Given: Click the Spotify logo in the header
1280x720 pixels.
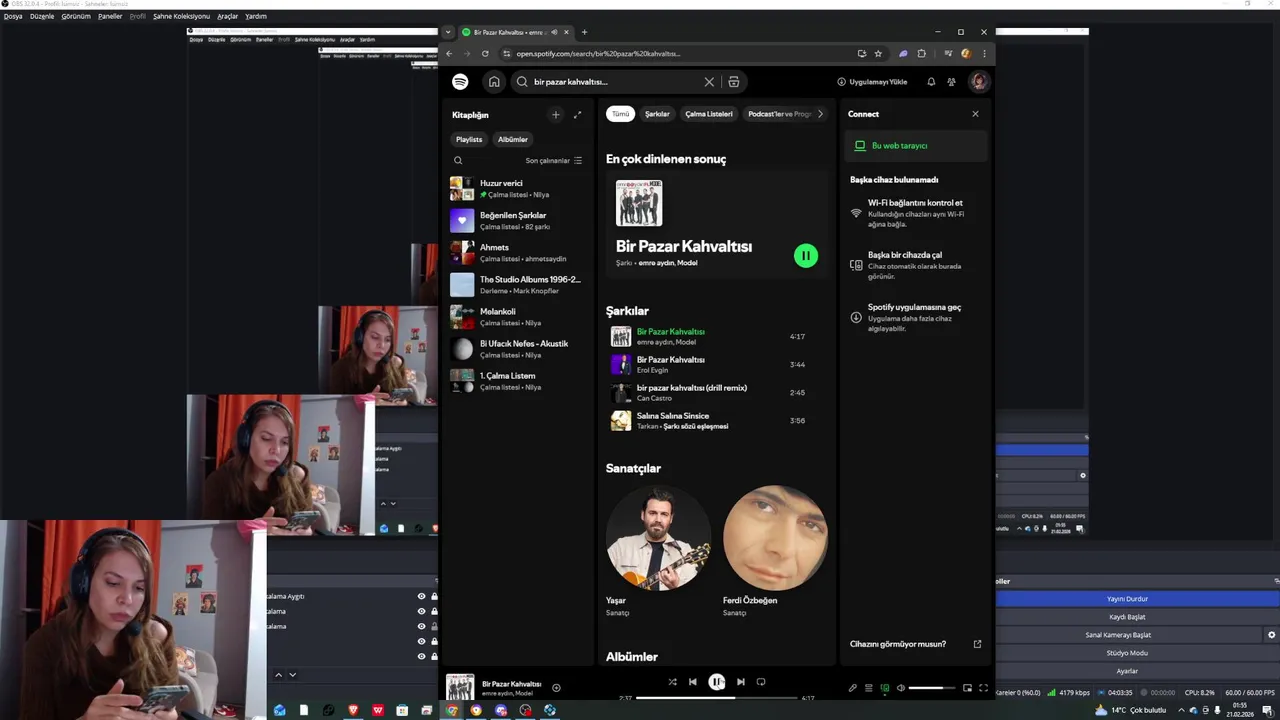Looking at the screenshot, I should coord(460,82).
